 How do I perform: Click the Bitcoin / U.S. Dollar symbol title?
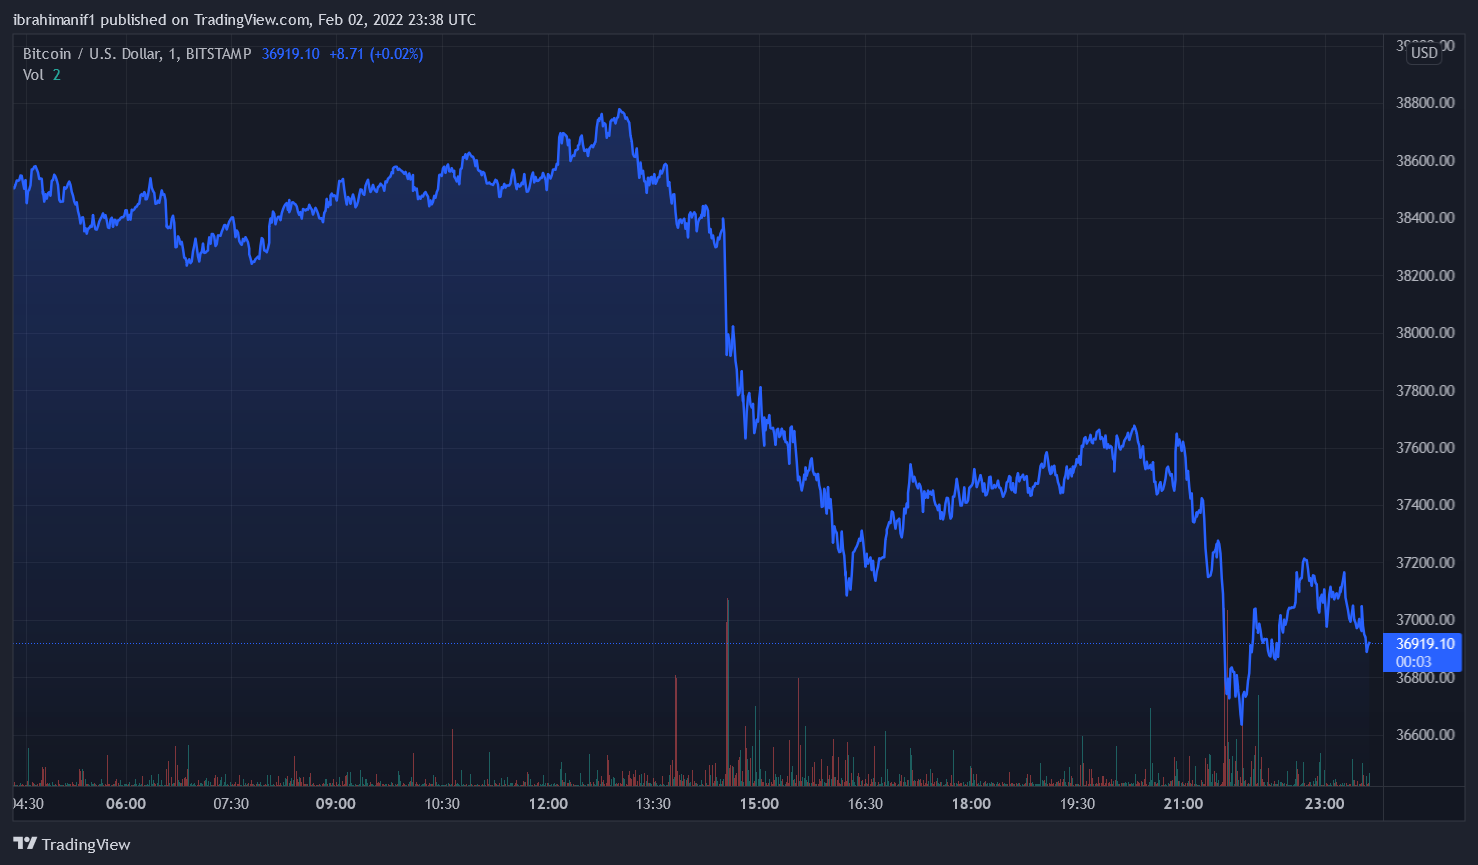coord(91,54)
